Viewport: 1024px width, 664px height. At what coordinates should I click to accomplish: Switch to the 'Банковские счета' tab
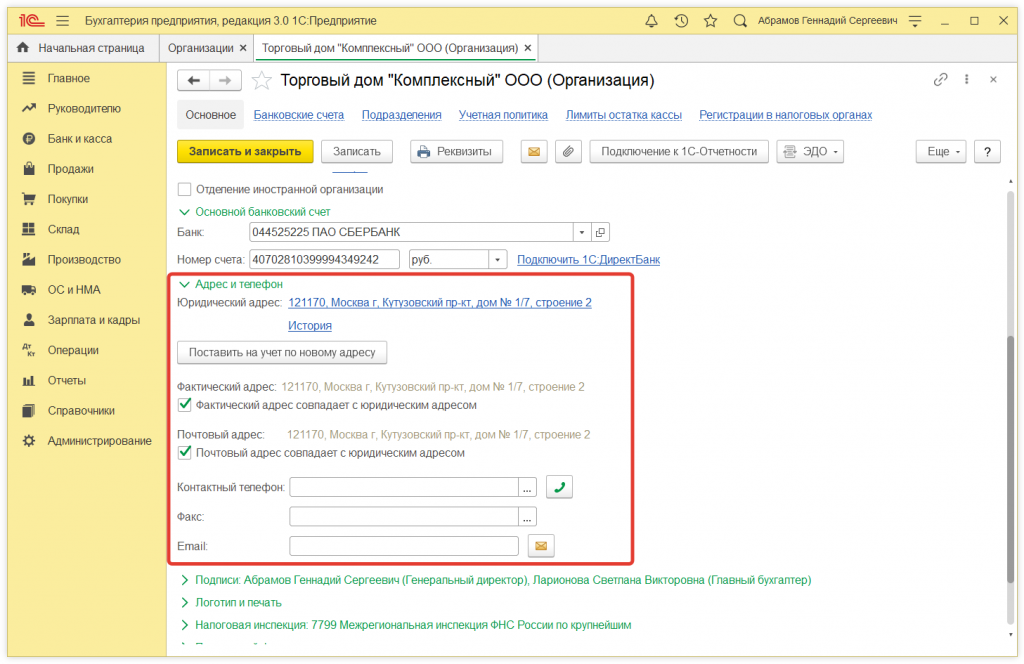tap(298, 115)
